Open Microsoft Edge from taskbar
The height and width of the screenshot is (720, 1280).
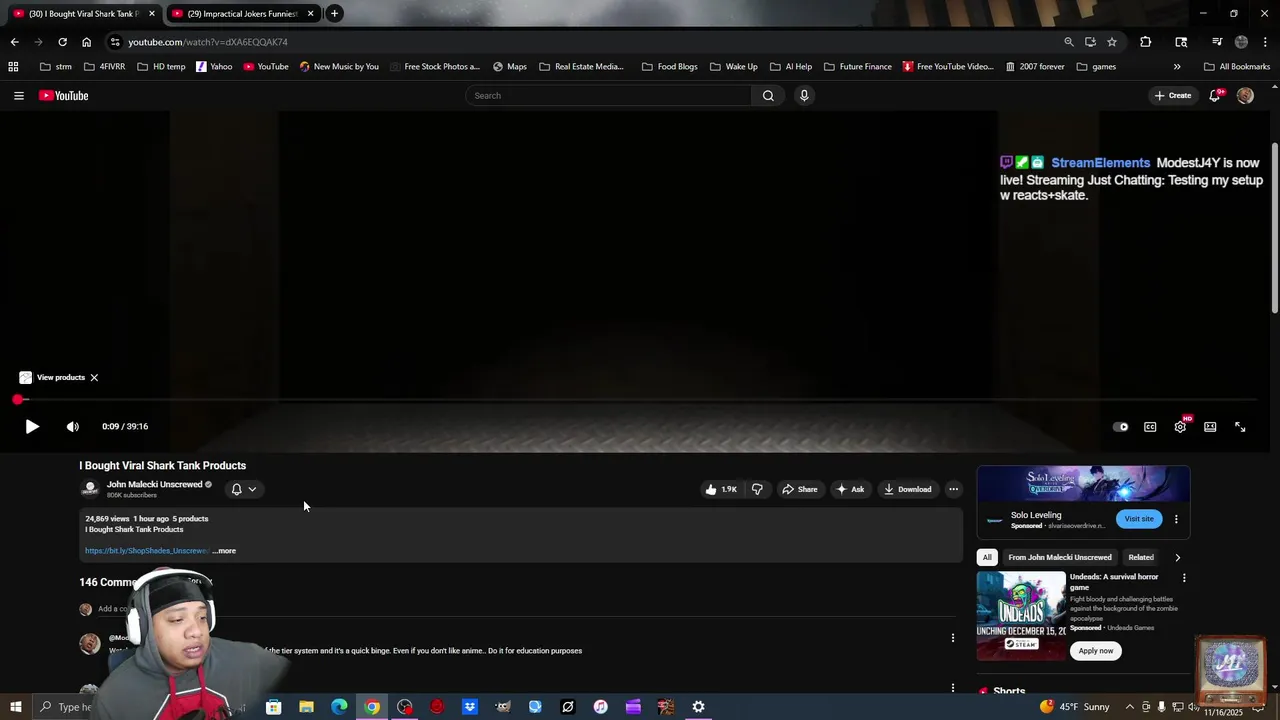(339, 707)
